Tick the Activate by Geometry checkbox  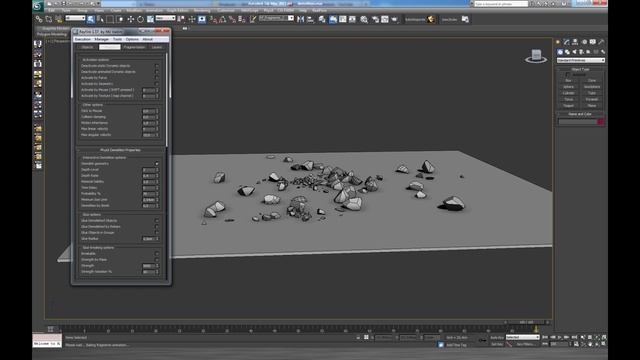point(157,84)
